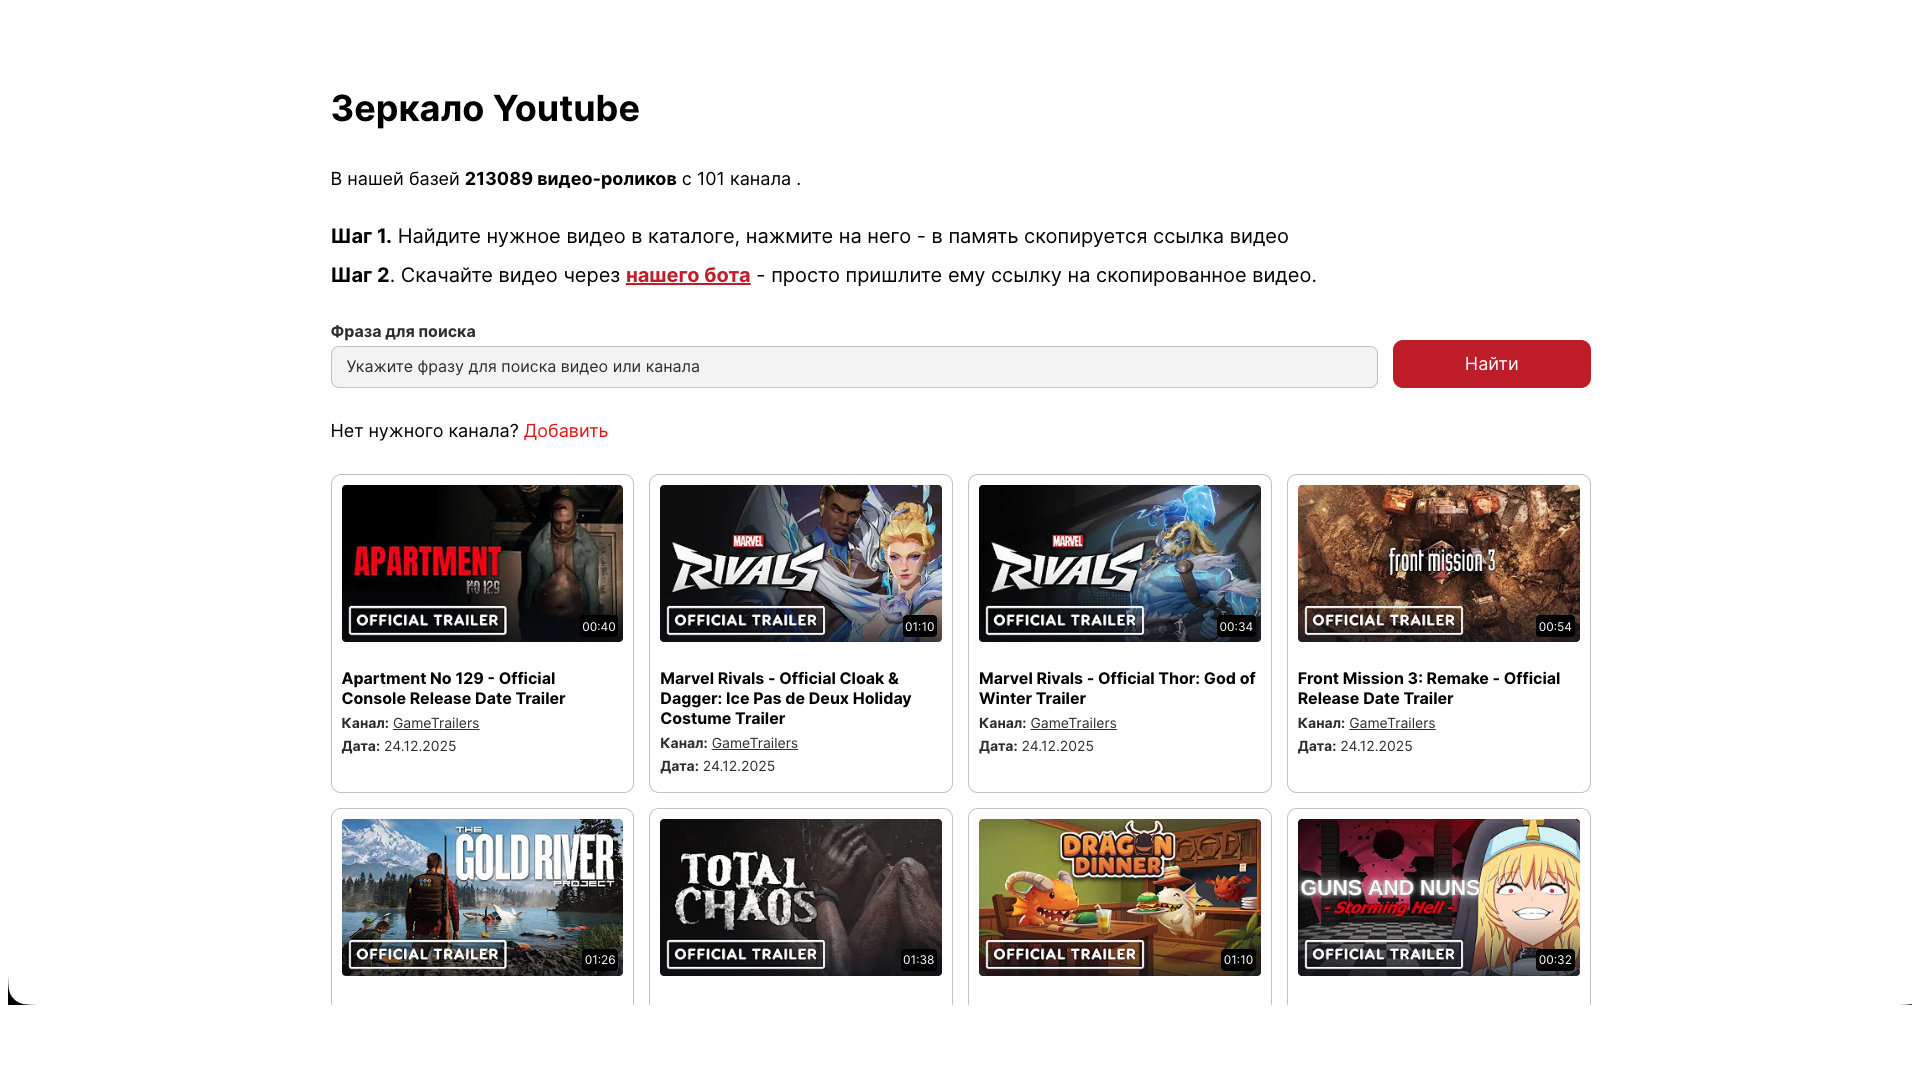Click the Добавить channel link
Screen dimensions: 1920x1080
pyautogui.click(x=566, y=431)
